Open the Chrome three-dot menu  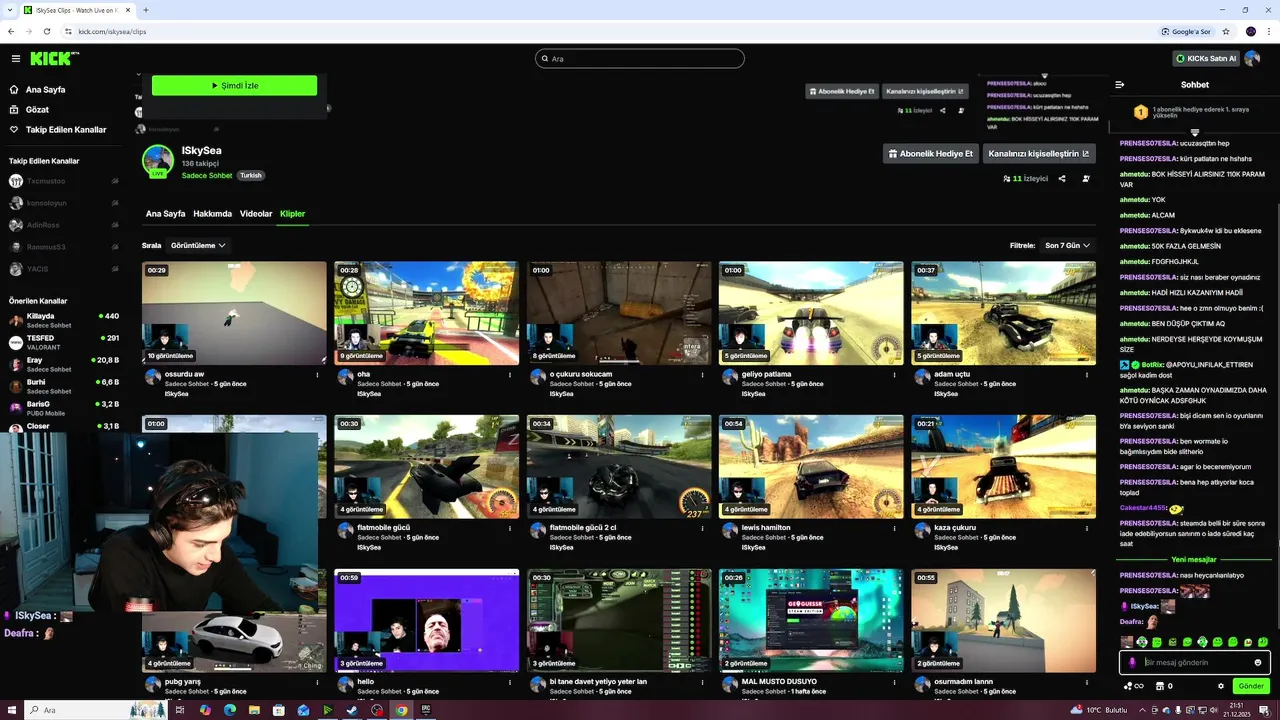tap(1268, 31)
